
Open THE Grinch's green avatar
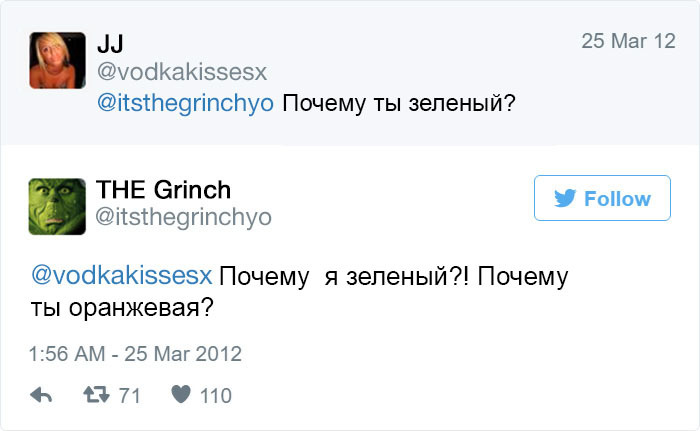point(55,204)
